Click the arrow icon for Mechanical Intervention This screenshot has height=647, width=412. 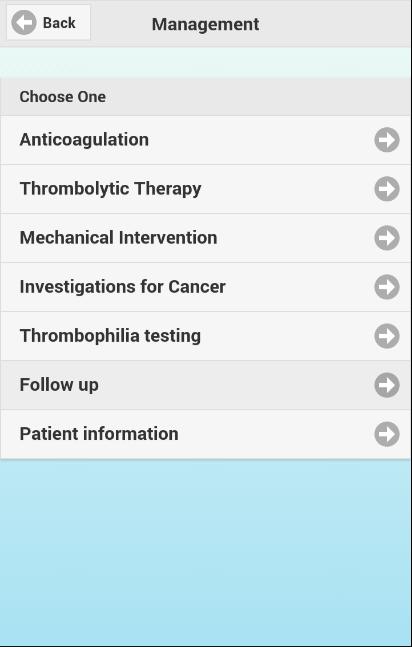point(387,238)
